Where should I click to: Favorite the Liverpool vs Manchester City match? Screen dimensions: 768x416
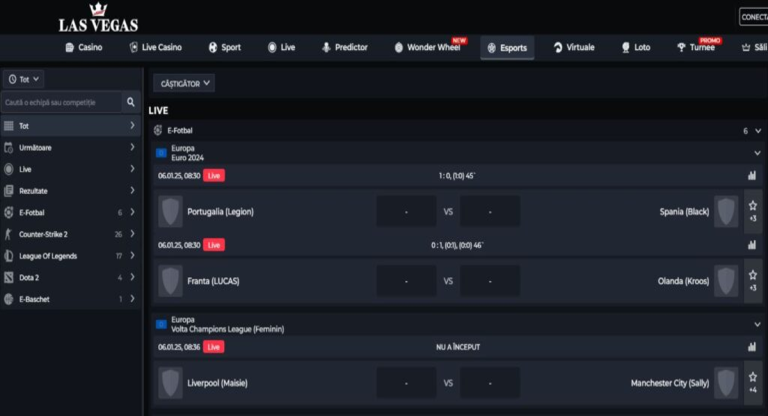[753, 377]
